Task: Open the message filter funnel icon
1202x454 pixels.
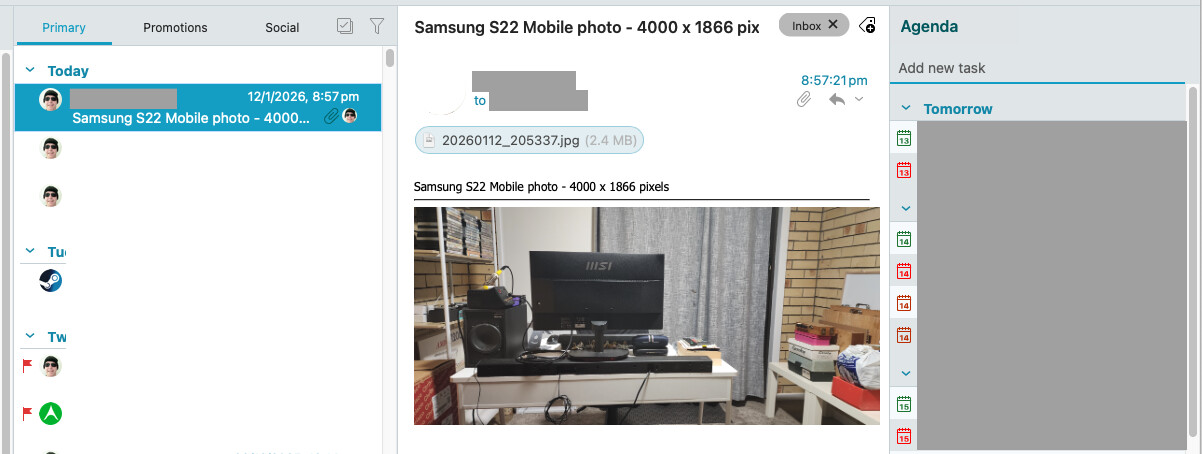Action: tap(377, 27)
